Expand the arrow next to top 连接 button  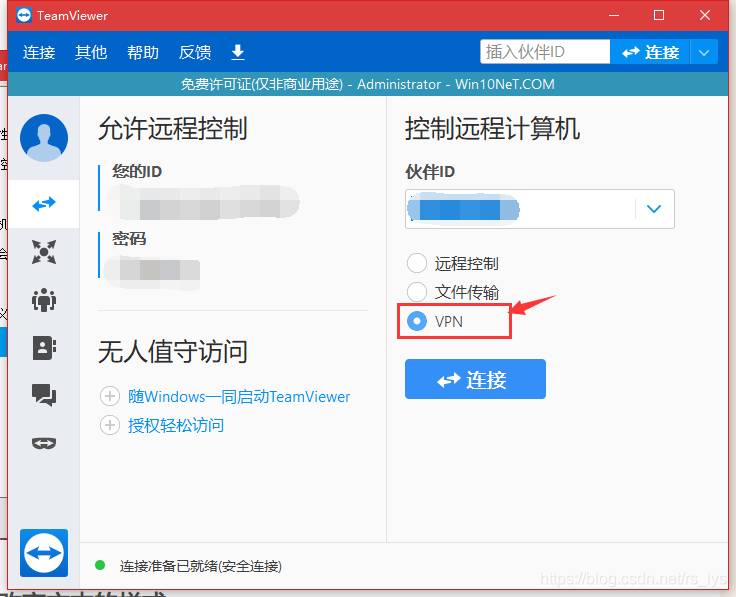704,52
